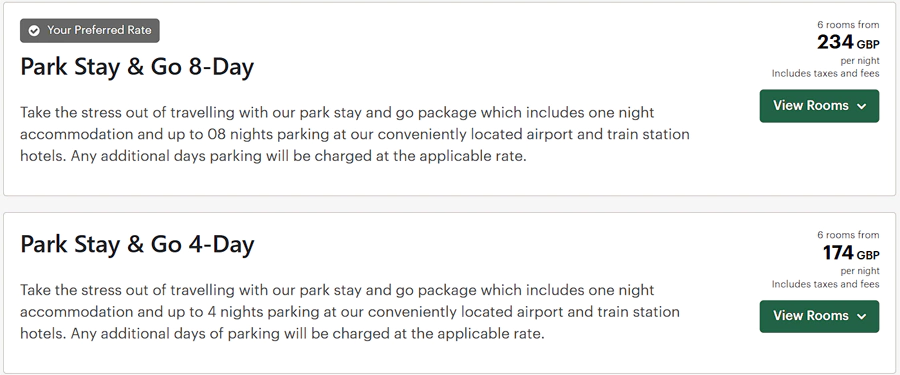
Task: Click the GBP currency label beside 174
Action: pyautogui.click(x=868, y=254)
